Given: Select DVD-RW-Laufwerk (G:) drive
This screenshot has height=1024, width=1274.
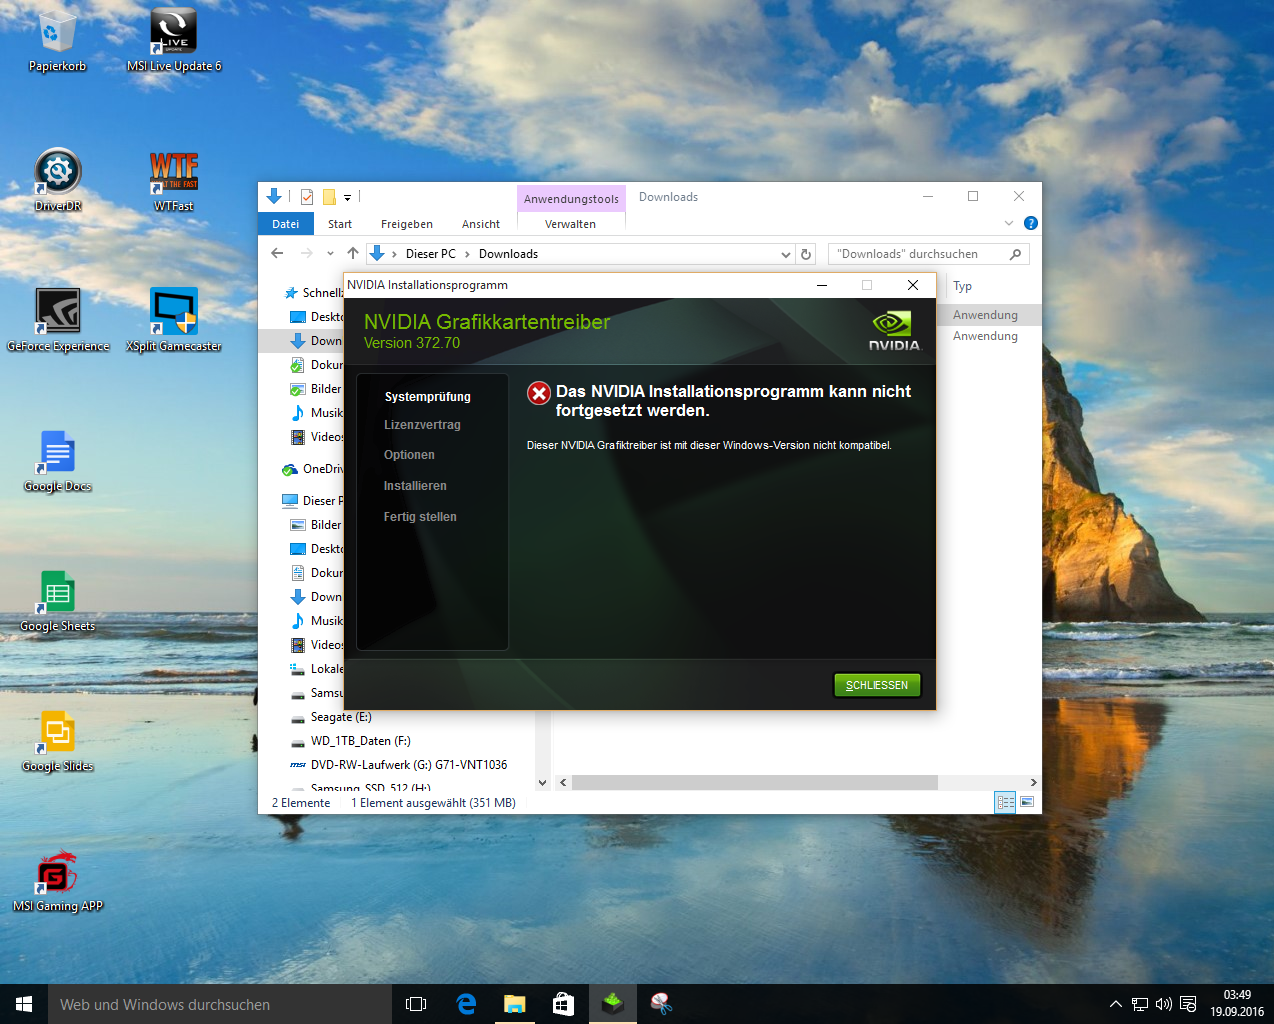Looking at the screenshot, I should coord(408,765).
